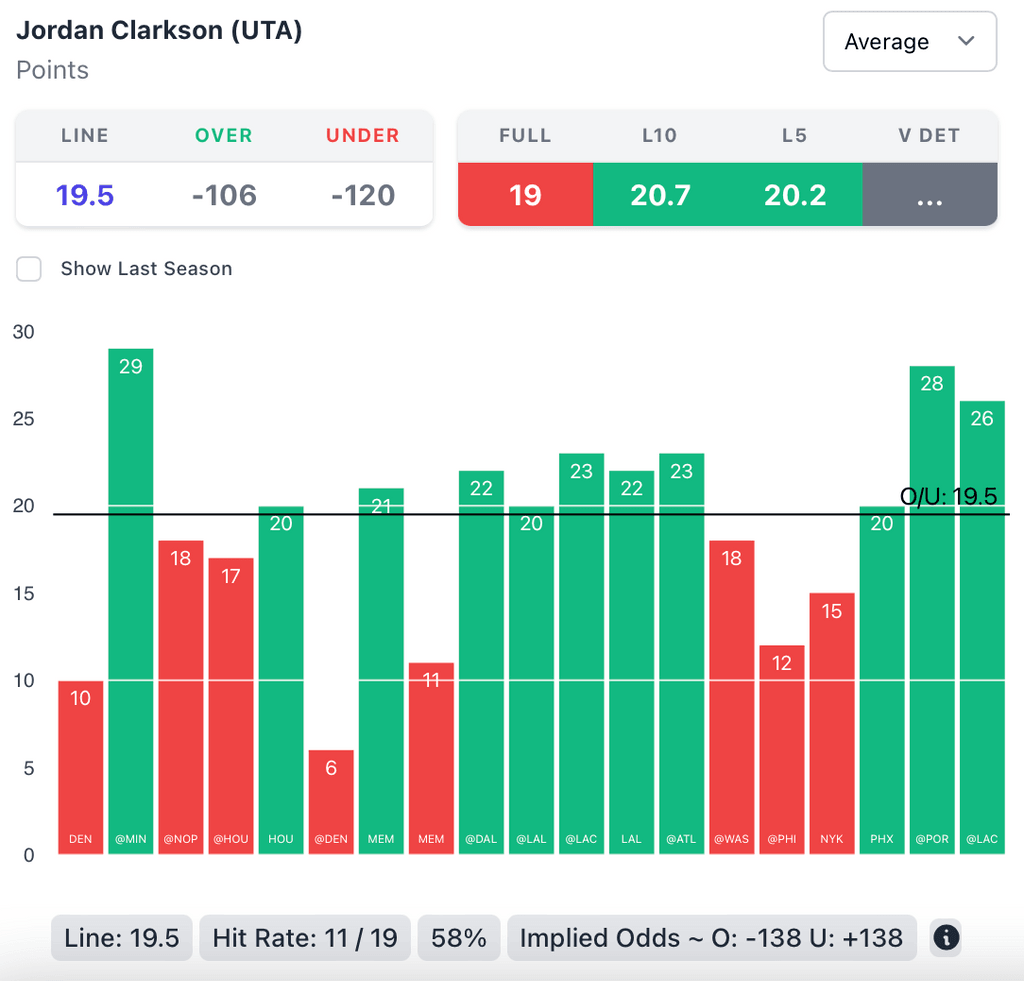Image resolution: width=1024 pixels, height=981 pixels.
Task: Select the V DET tab
Action: [x=930, y=195]
